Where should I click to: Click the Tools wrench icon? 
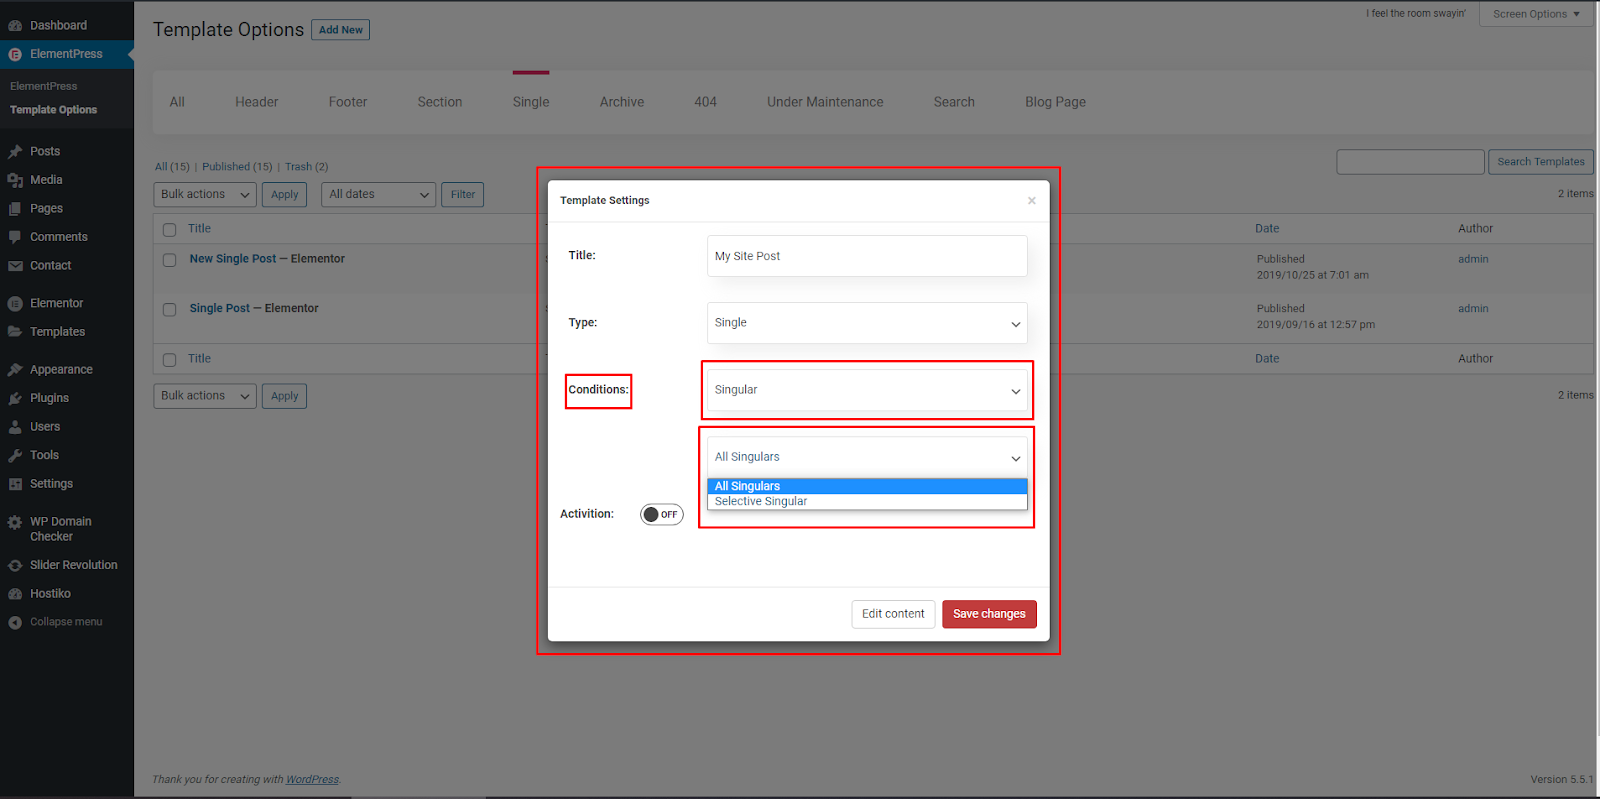[15, 455]
